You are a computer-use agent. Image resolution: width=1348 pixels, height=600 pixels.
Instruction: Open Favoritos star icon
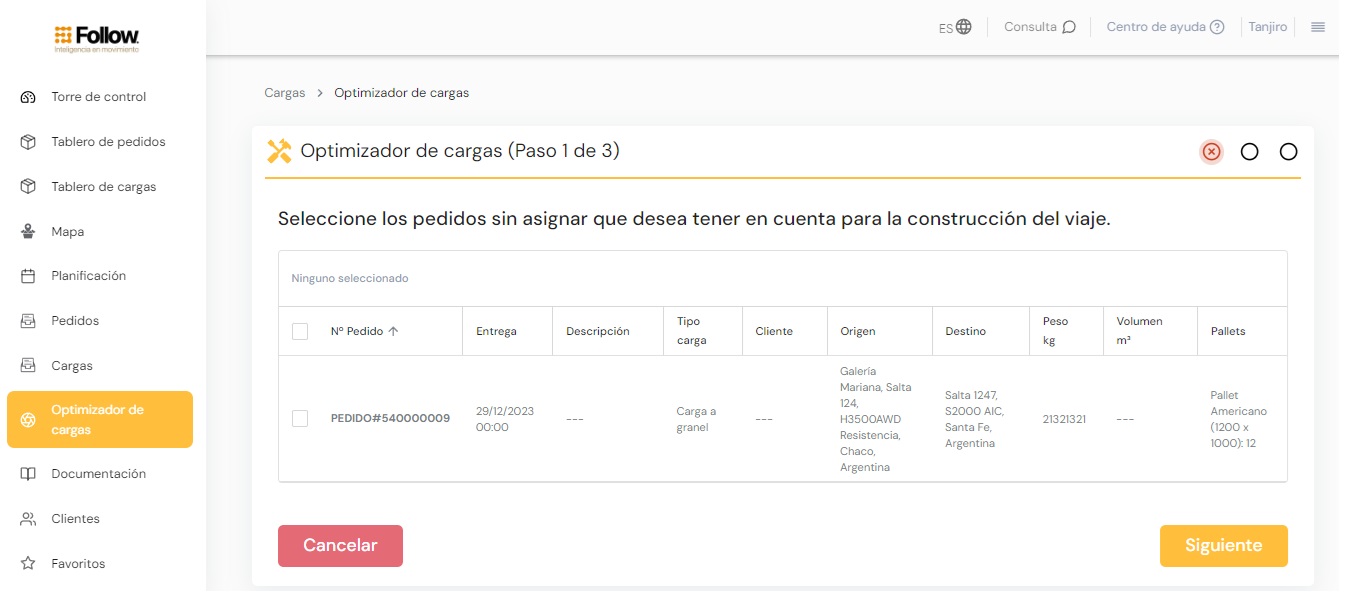click(x=28, y=564)
